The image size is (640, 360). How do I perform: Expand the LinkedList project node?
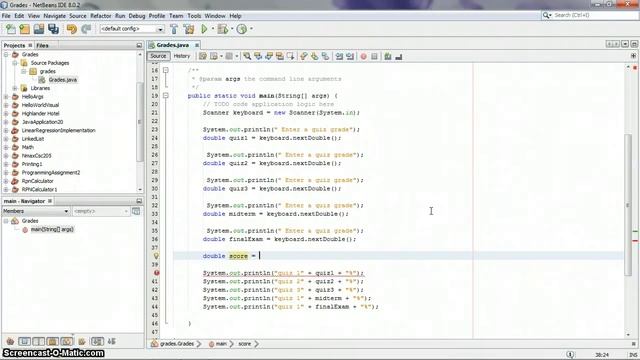pyautogui.click(x=6, y=139)
